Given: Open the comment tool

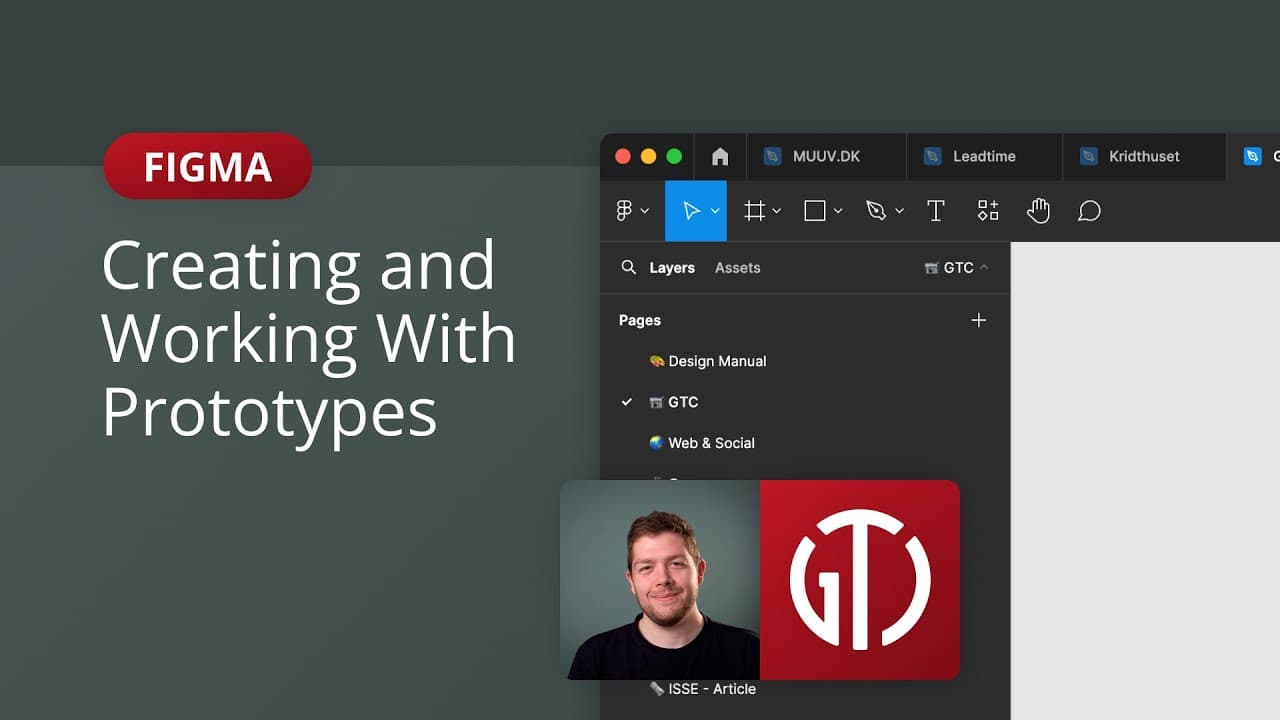Looking at the screenshot, I should (1089, 211).
